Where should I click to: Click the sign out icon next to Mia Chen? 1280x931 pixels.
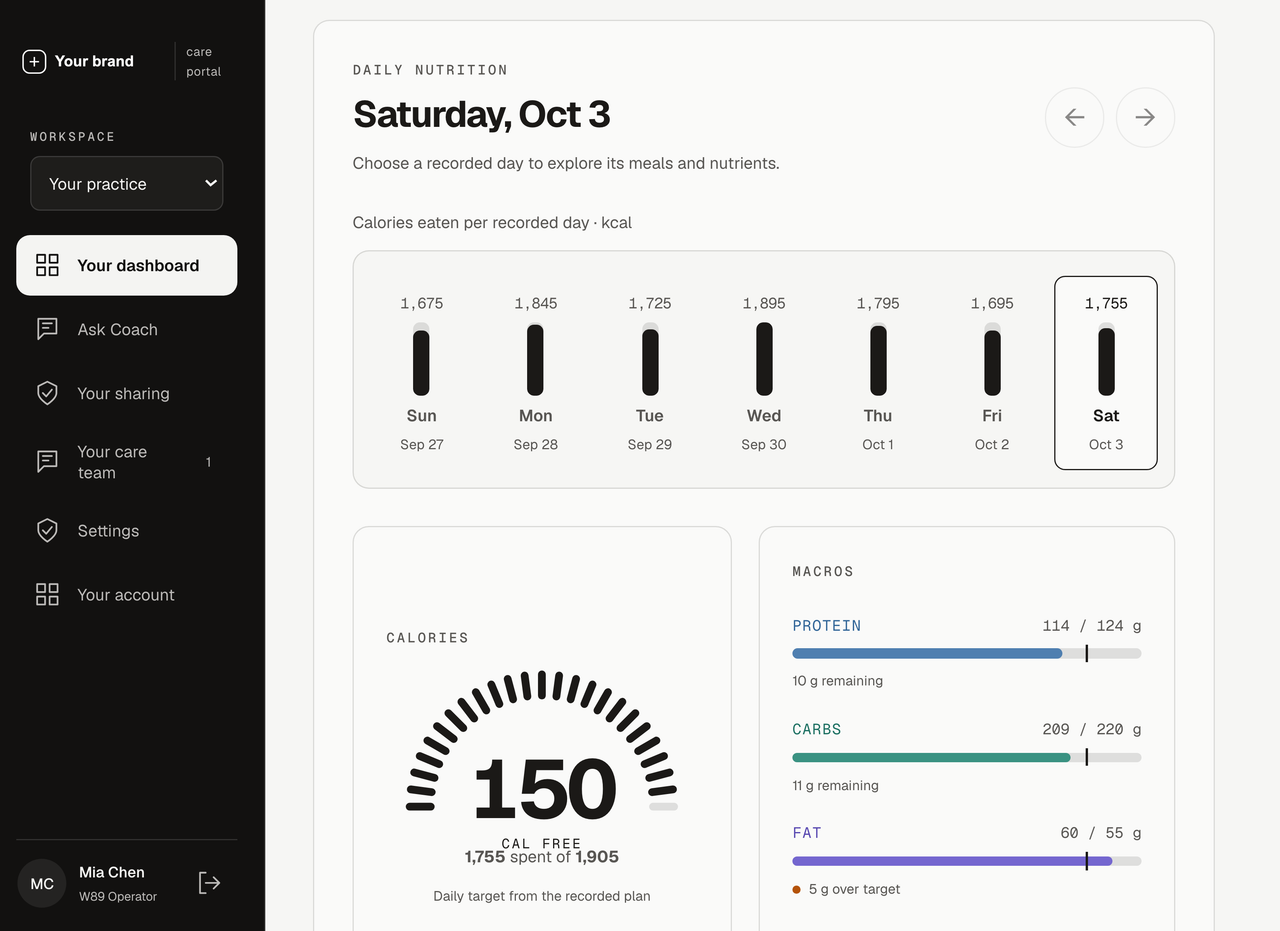209,882
